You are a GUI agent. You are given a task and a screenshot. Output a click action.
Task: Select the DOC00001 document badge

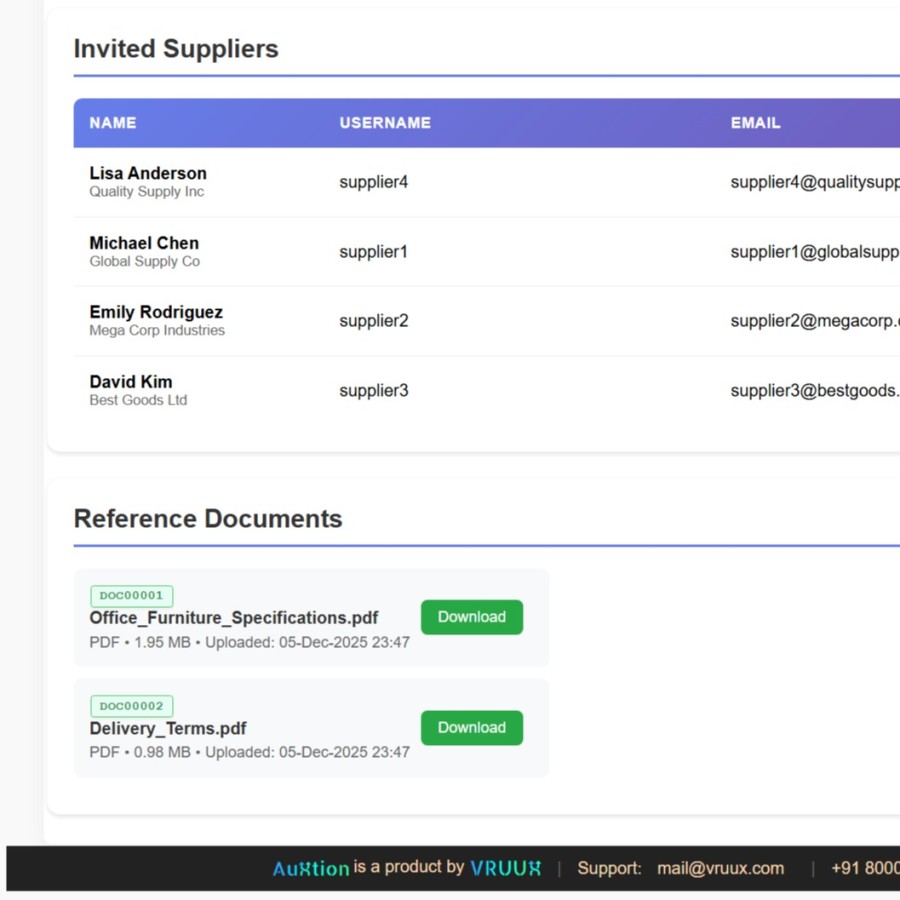coord(131,596)
